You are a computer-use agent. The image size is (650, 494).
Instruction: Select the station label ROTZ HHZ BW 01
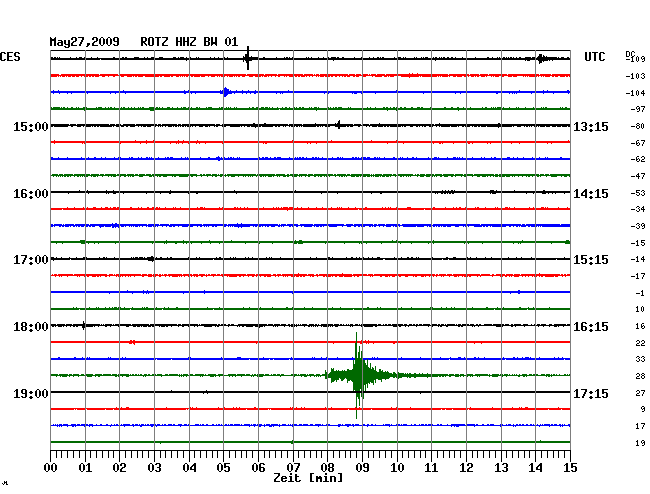[x=189, y=42]
